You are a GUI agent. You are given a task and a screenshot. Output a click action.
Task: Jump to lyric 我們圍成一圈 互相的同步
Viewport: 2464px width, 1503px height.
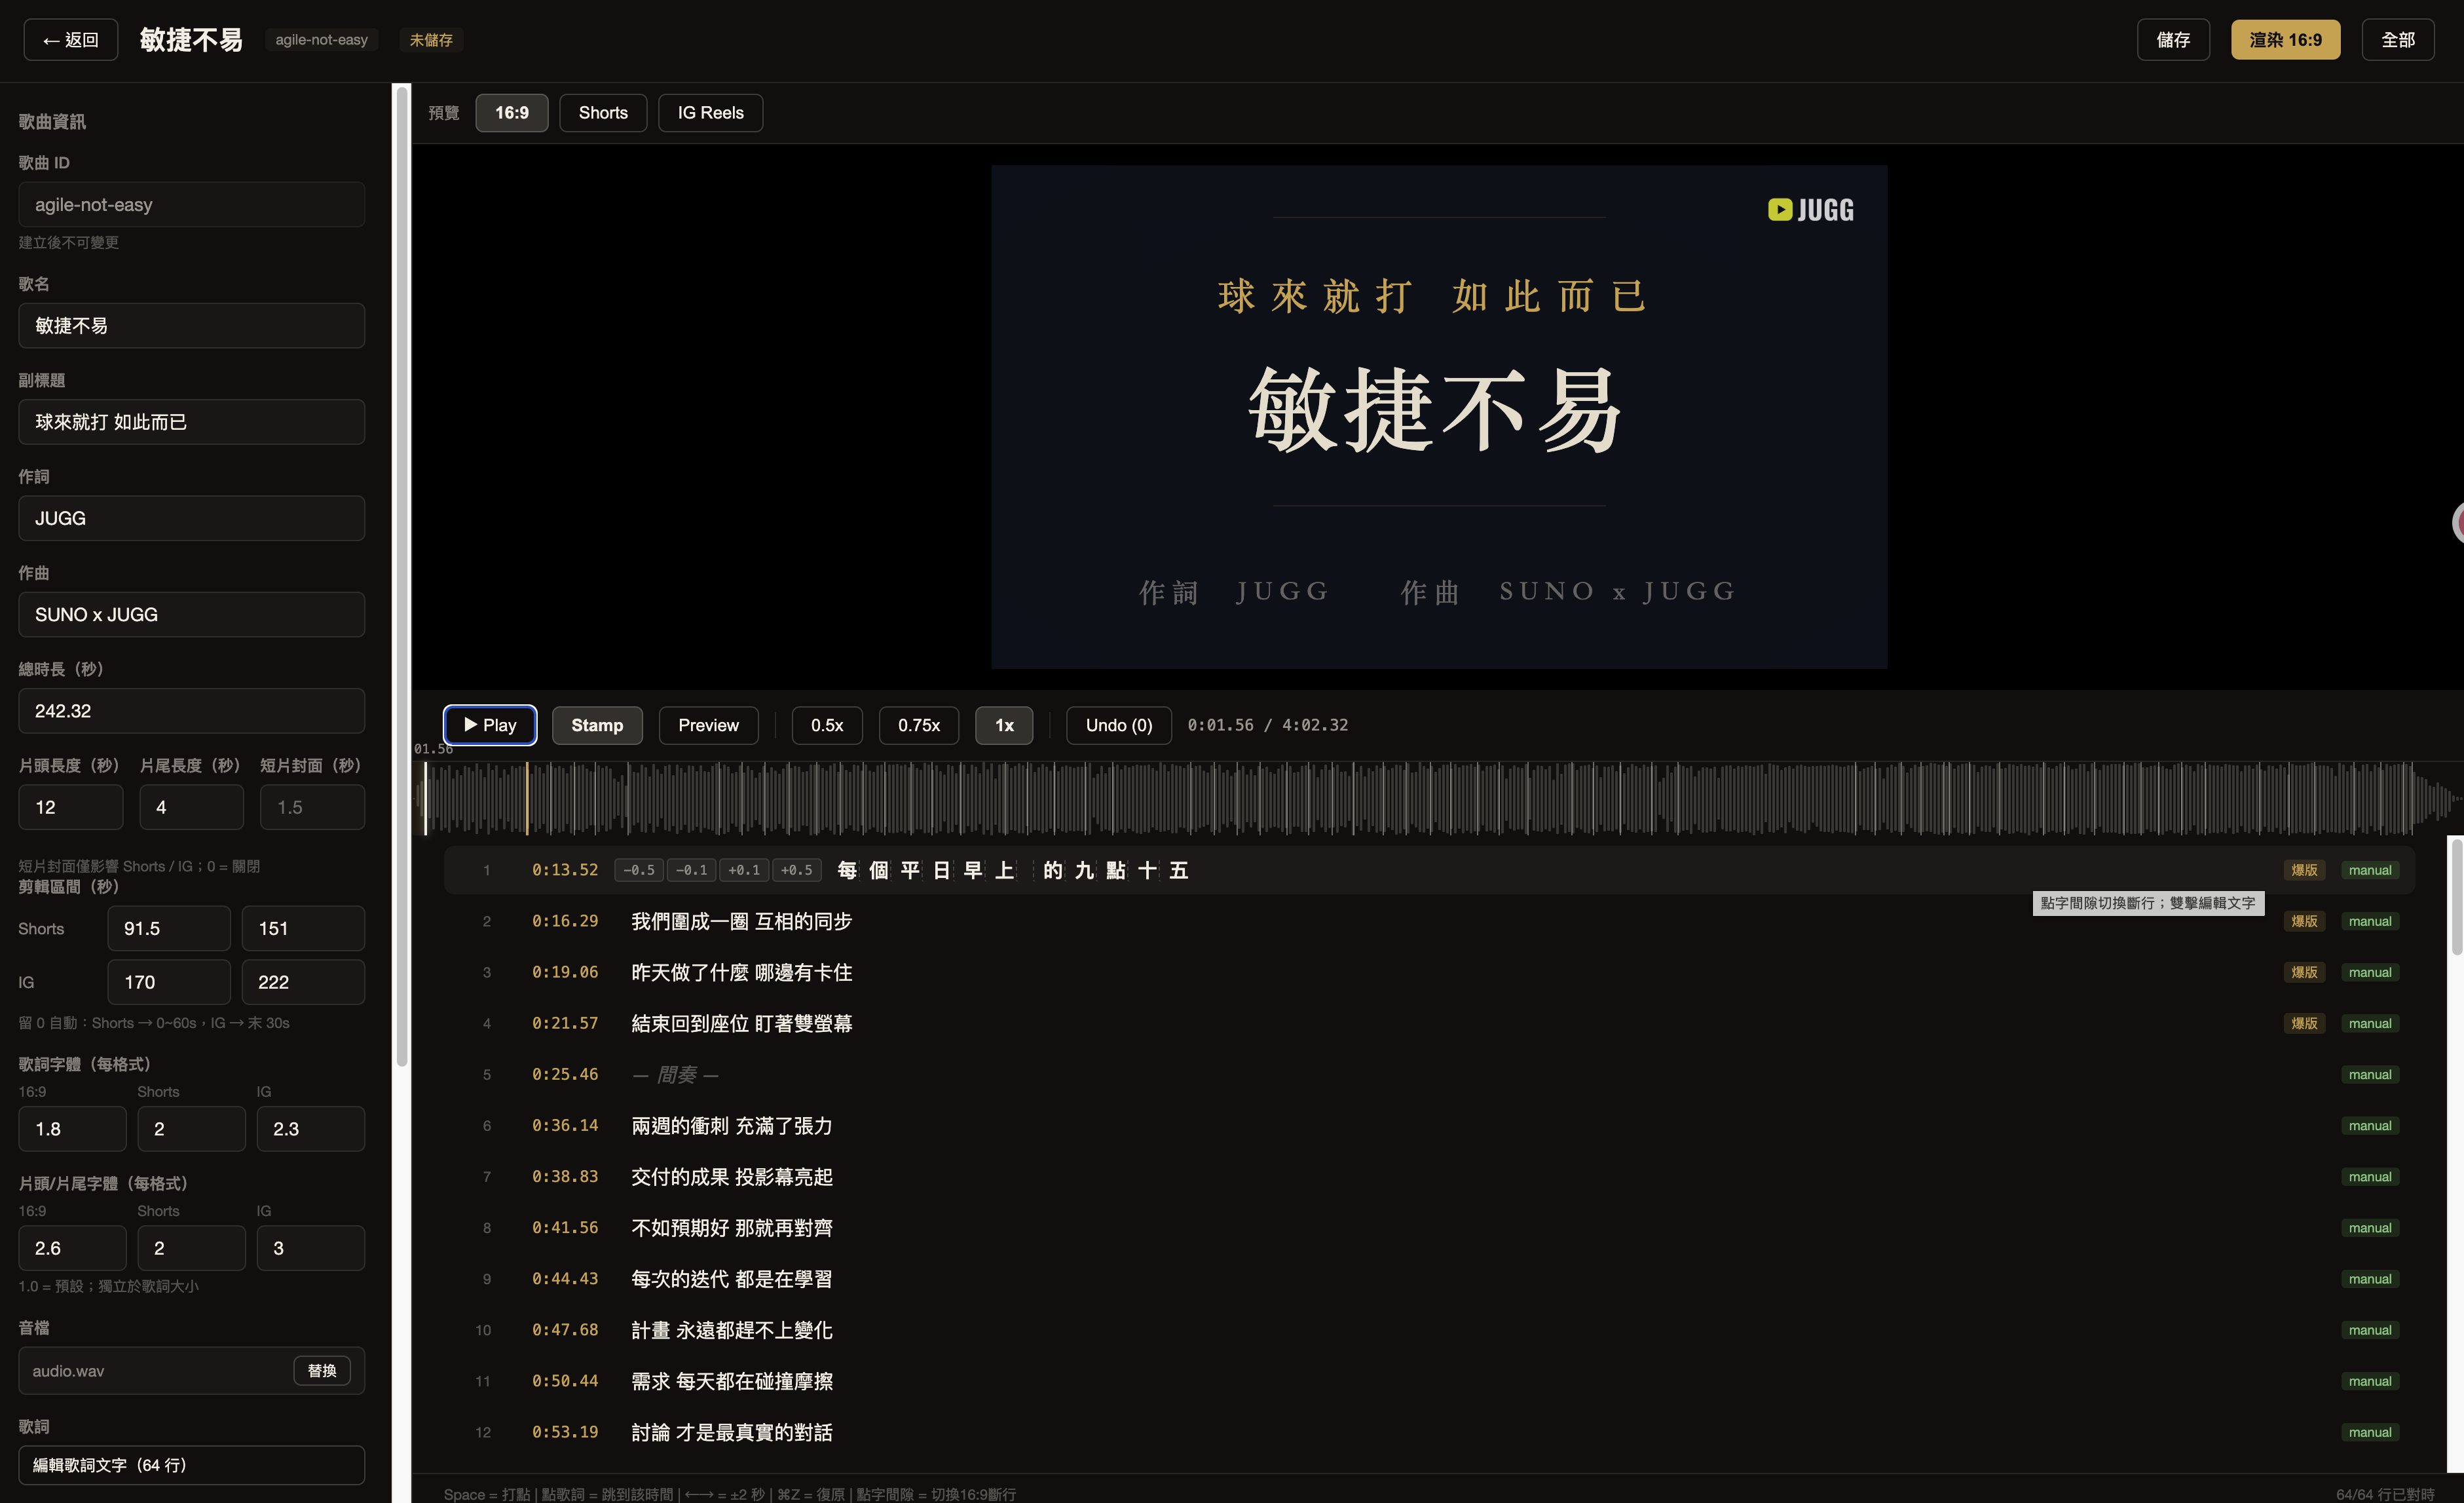coord(741,921)
